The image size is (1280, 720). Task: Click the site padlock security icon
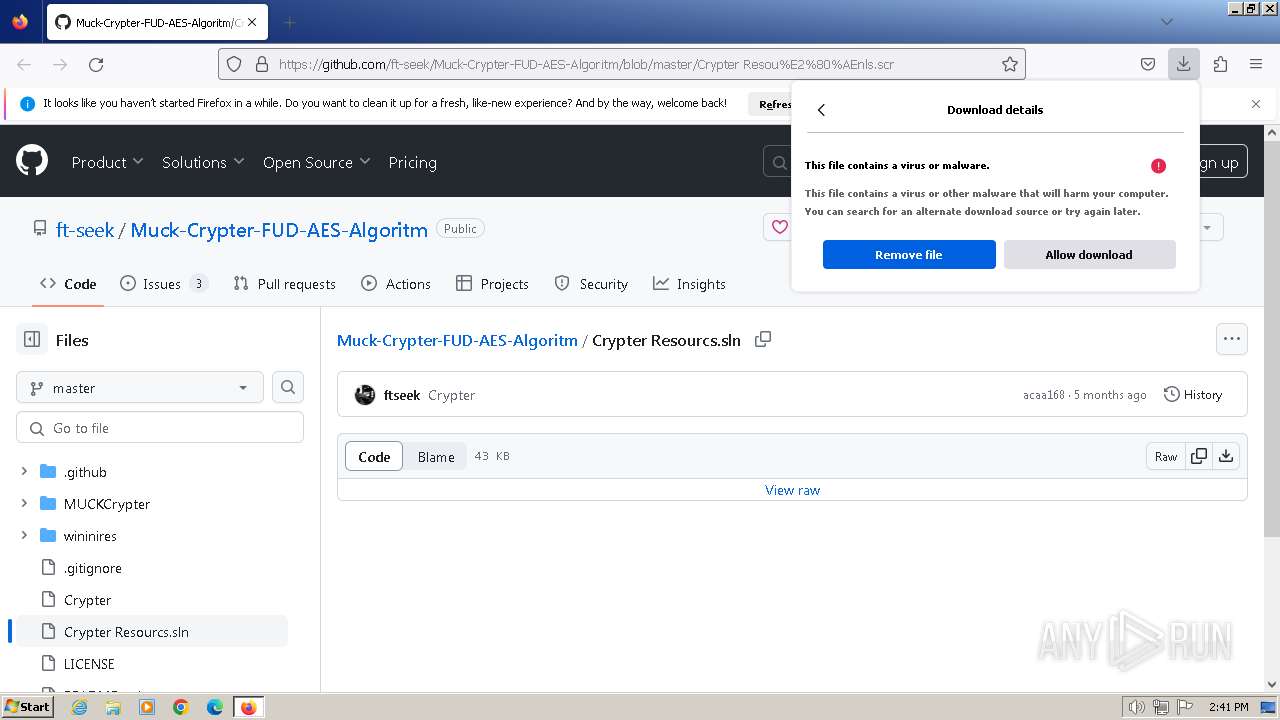[x=262, y=64]
